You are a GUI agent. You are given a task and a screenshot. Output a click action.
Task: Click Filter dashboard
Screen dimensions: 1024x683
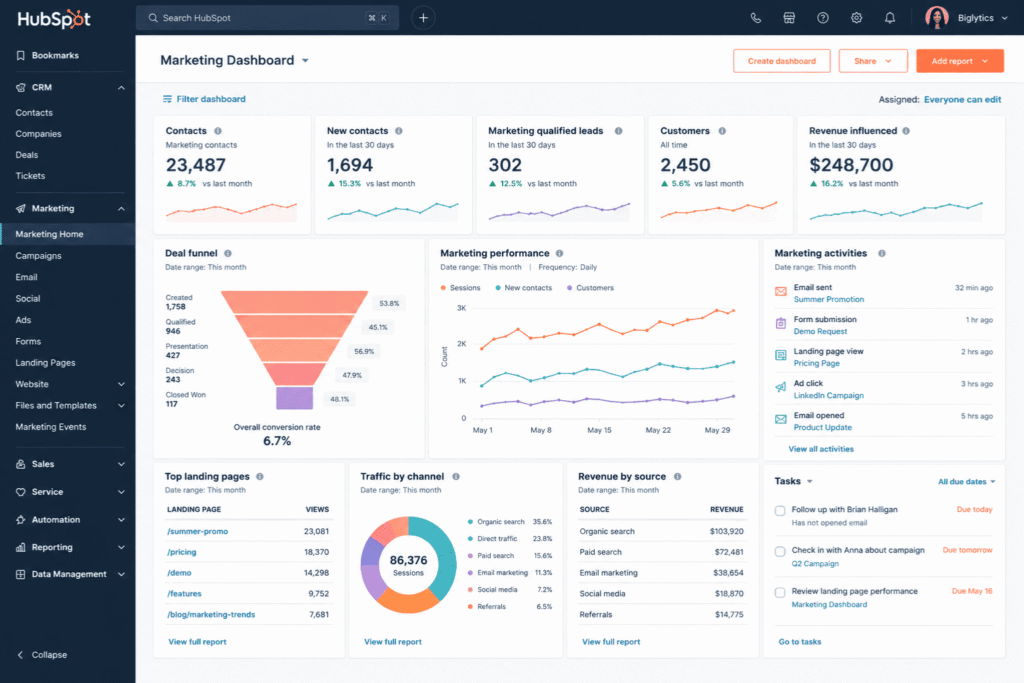(x=204, y=99)
